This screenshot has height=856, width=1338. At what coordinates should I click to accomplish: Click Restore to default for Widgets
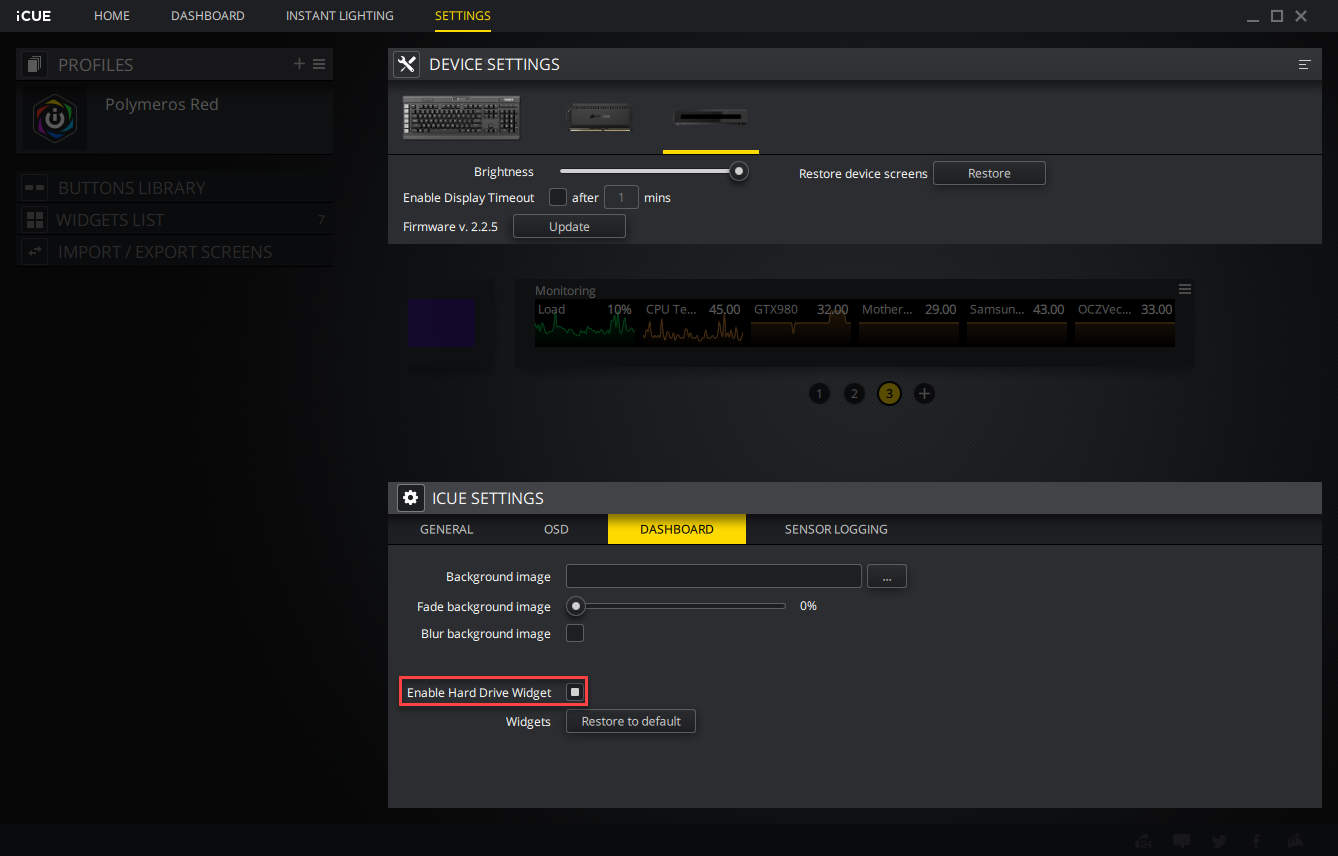(x=631, y=721)
